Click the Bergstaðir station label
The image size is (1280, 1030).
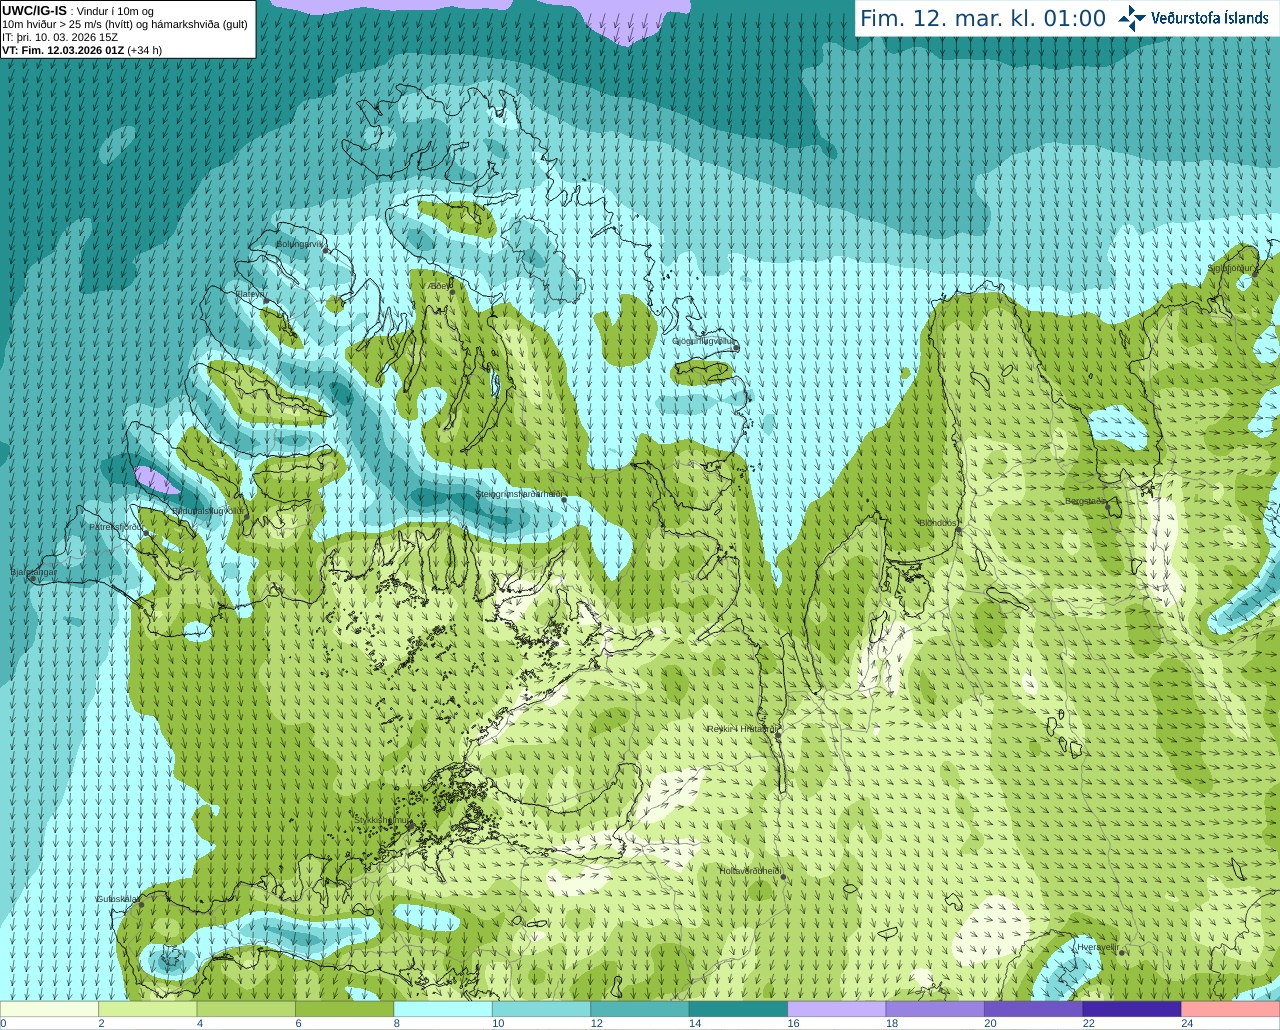point(1086,501)
